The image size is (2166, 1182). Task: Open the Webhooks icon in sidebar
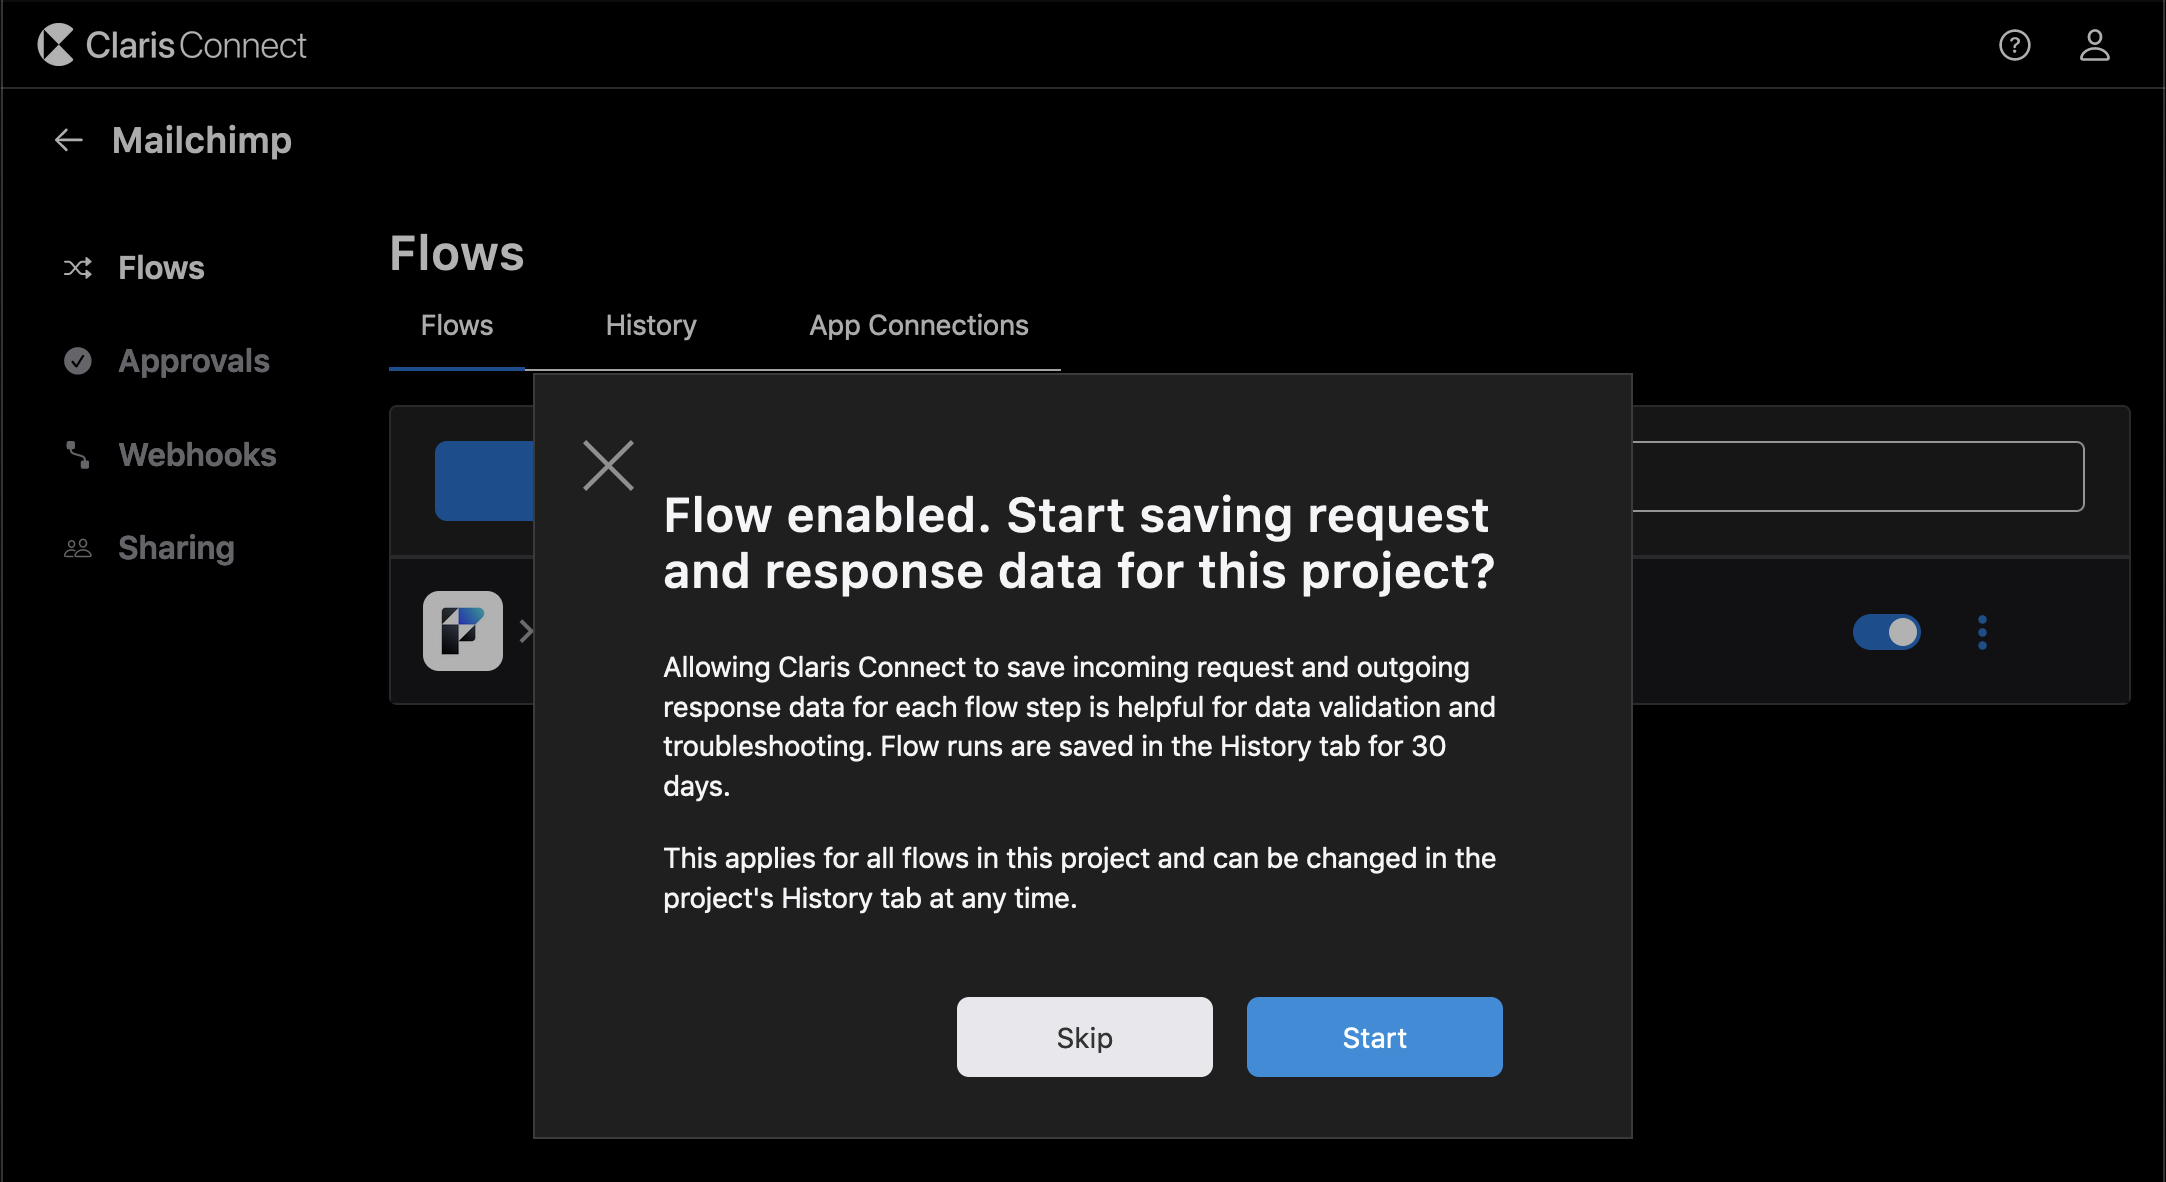pyautogui.click(x=77, y=455)
